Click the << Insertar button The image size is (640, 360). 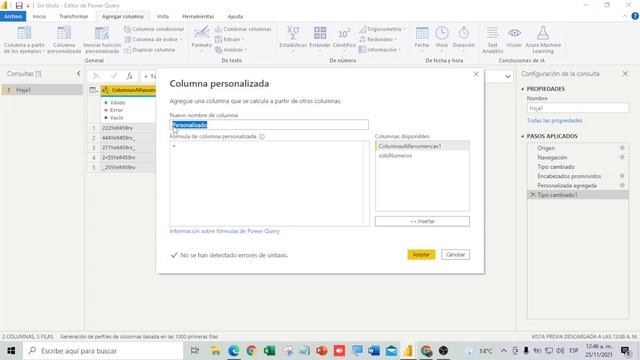tap(422, 221)
